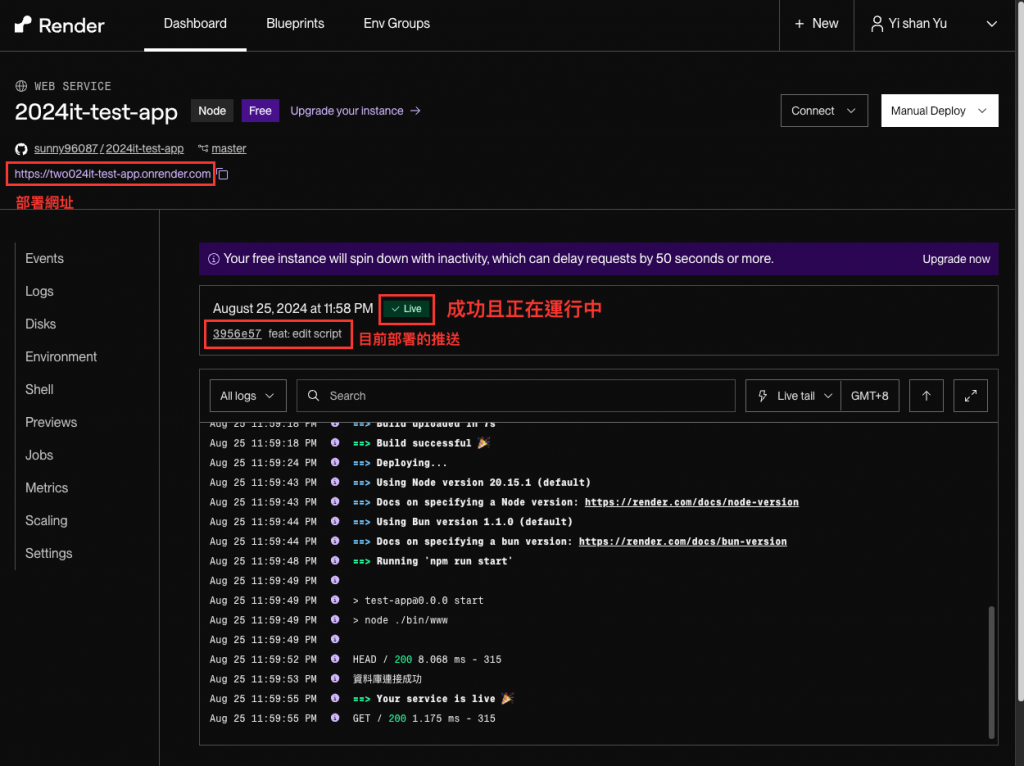The height and width of the screenshot is (766, 1024).
Task: Open the onrender.com deployment URL
Action: pos(112,174)
